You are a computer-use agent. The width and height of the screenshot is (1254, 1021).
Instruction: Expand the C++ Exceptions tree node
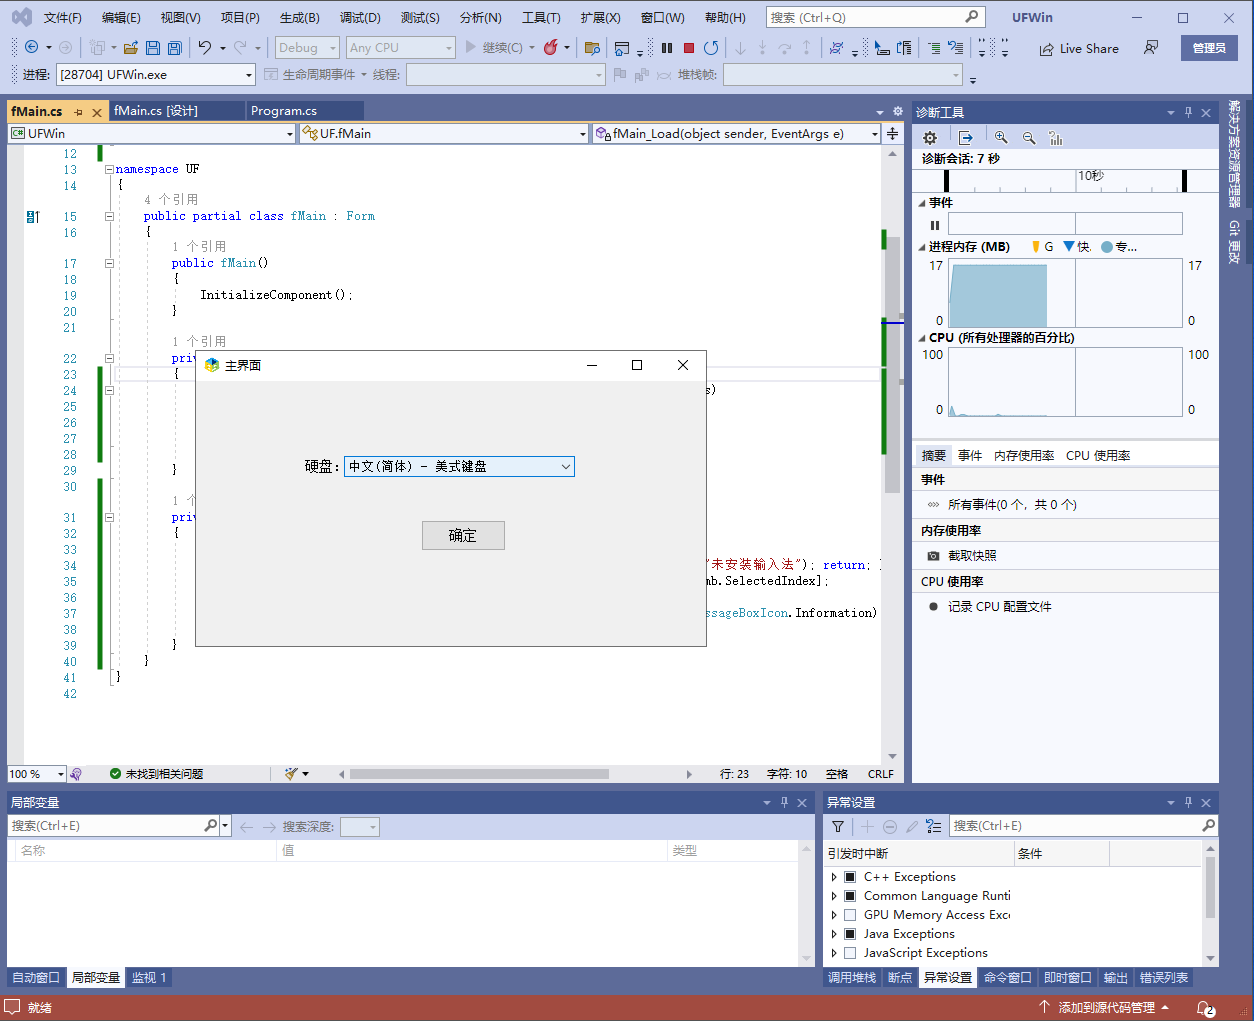pos(834,877)
